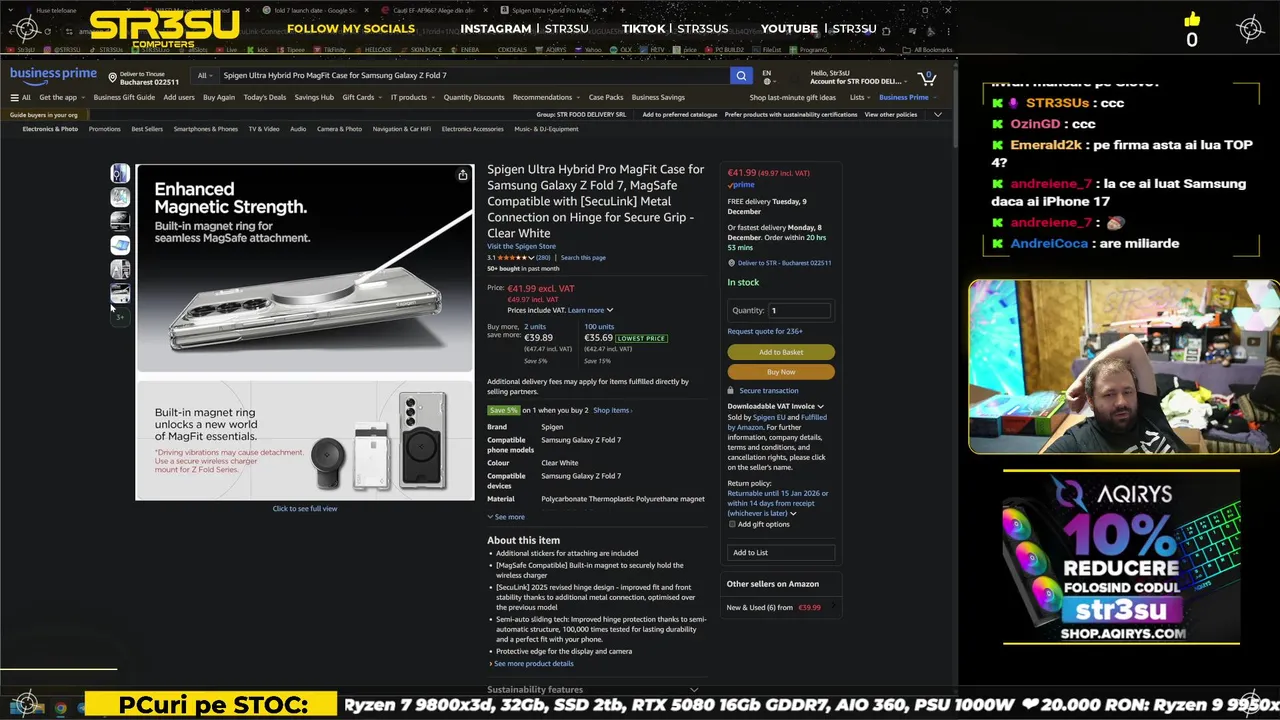Image resolution: width=1280 pixels, height=720 pixels.
Task: Expand the Sustainability features section
Action: pyautogui.click(x=592, y=689)
